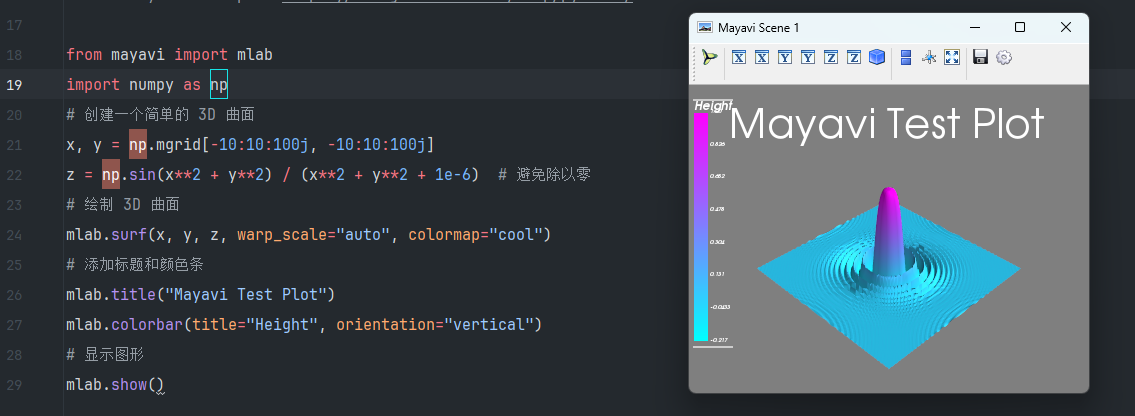Click the 'Mayavi Test Plot' title in scene
This screenshot has width=1135, height=416.
click(887, 124)
